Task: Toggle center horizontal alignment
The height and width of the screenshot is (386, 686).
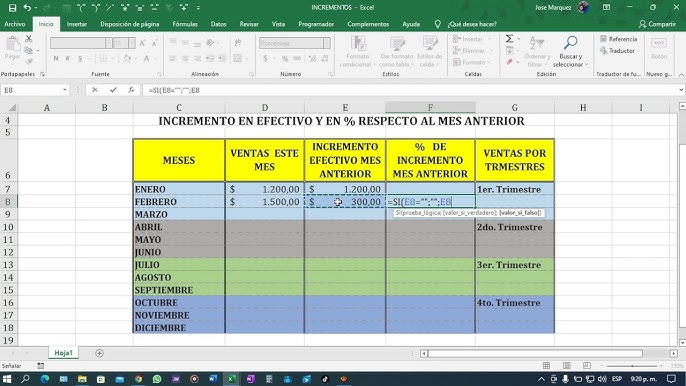Action: click(185, 58)
